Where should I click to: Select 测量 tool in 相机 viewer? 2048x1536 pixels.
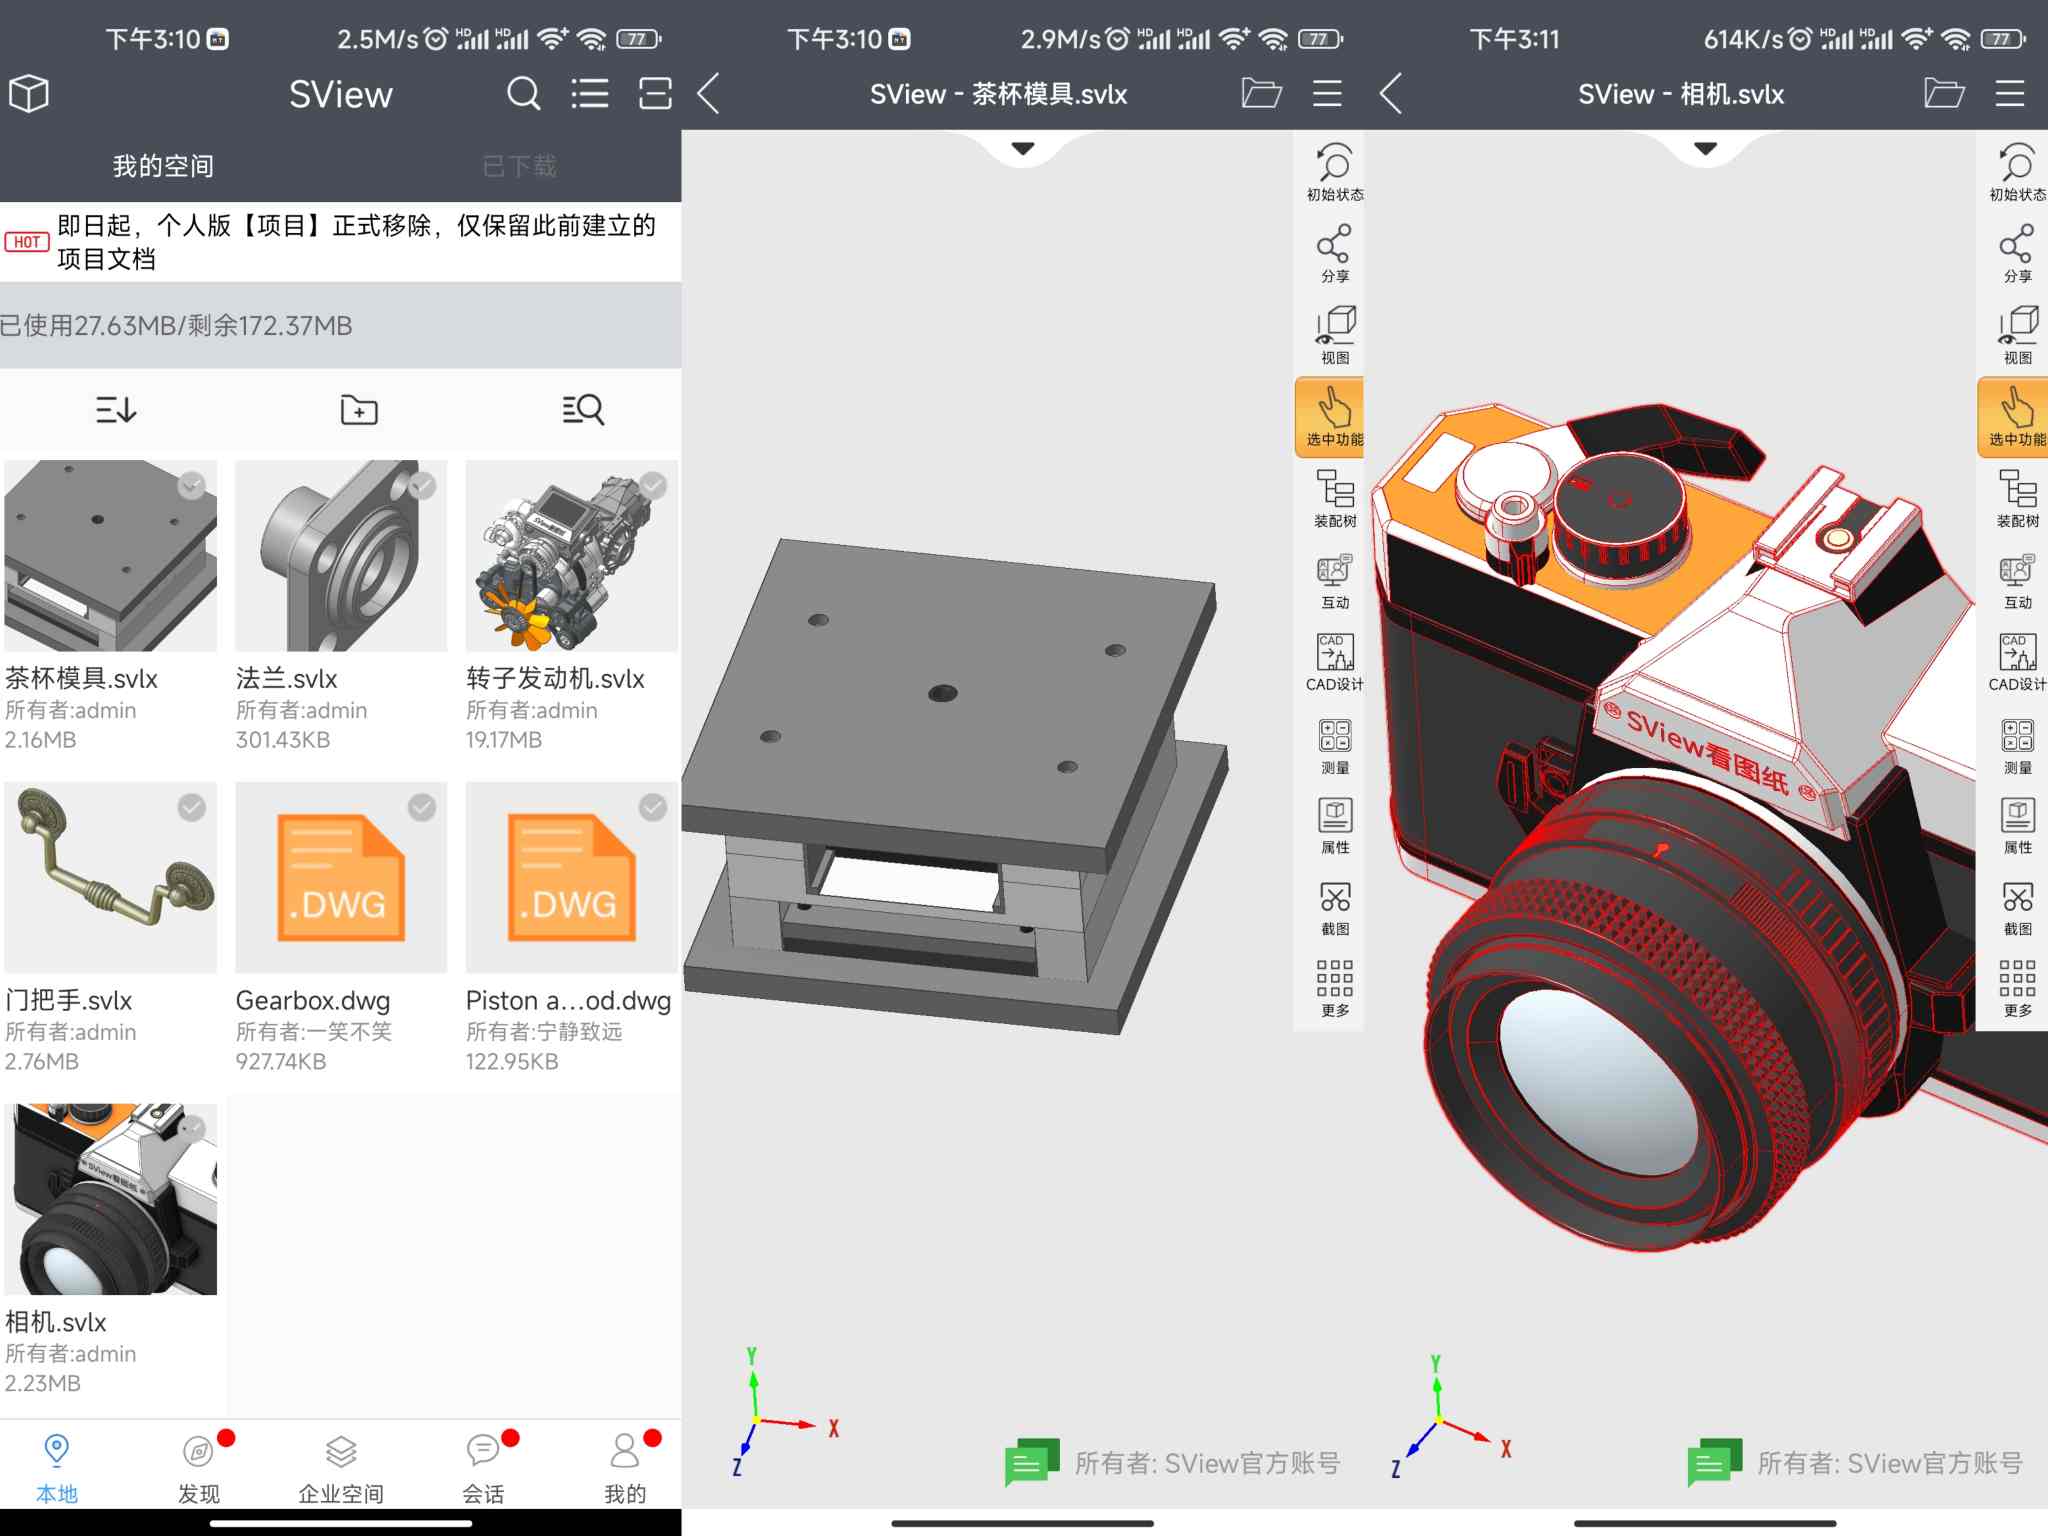[2017, 746]
